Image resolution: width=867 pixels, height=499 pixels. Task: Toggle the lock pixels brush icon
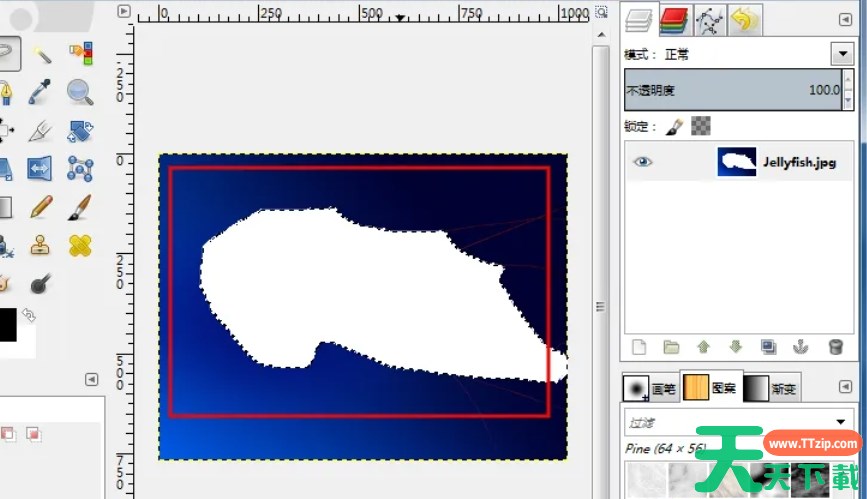673,126
